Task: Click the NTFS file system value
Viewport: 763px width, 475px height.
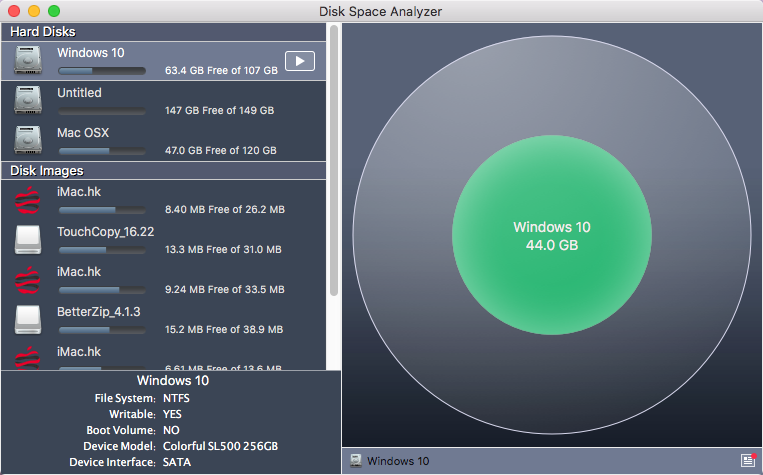Action: 176,398
